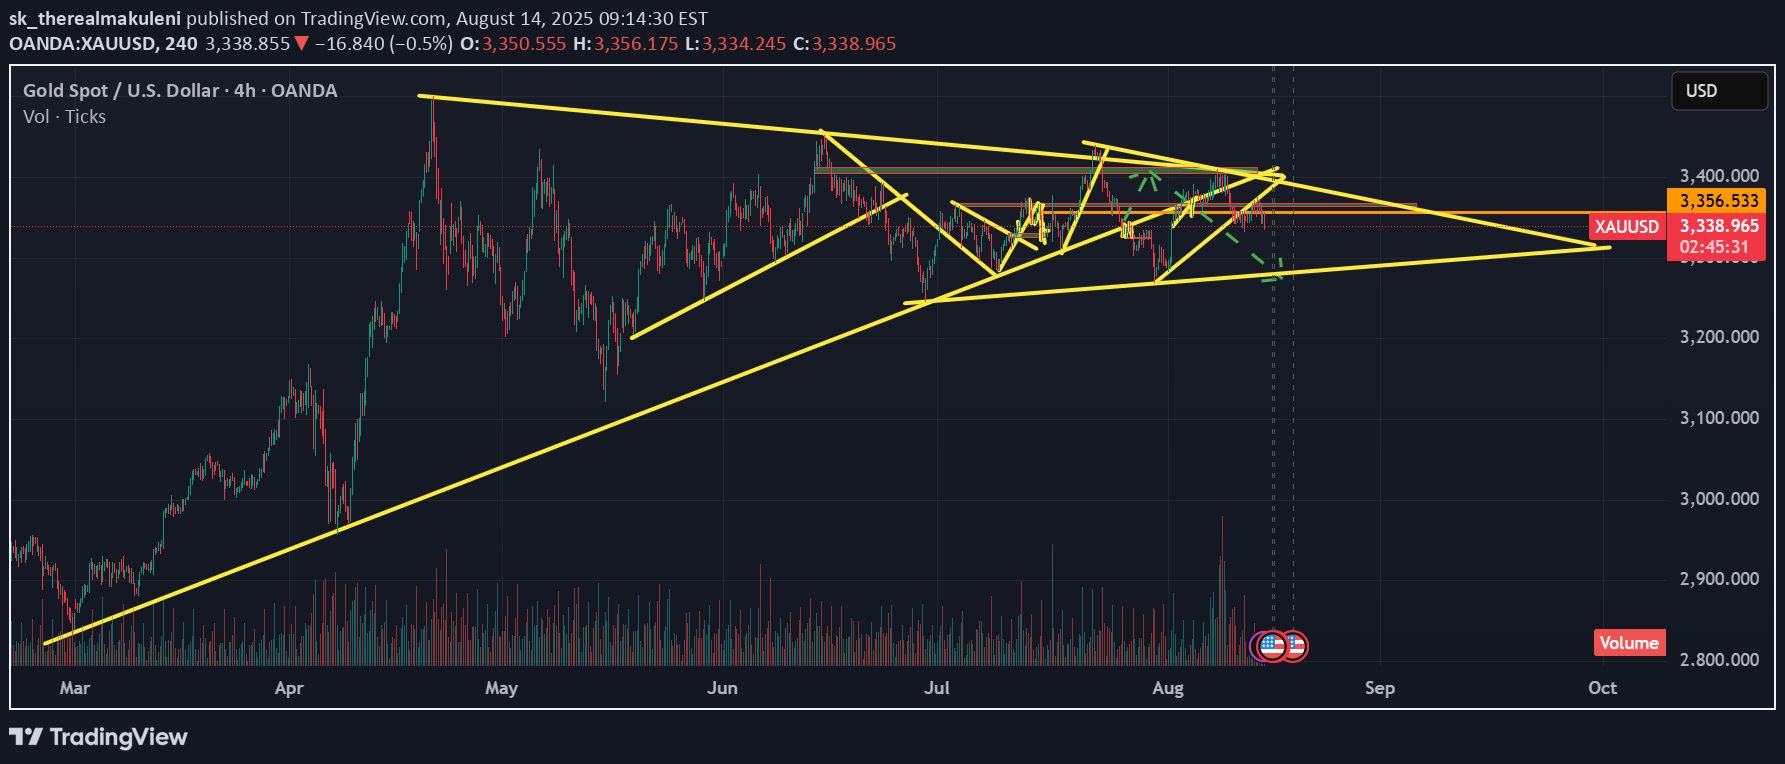The height and width of the screenshot is (764, 1785).
Task: Click the sk_therealmakuleni author name
Action: (95, 18)
